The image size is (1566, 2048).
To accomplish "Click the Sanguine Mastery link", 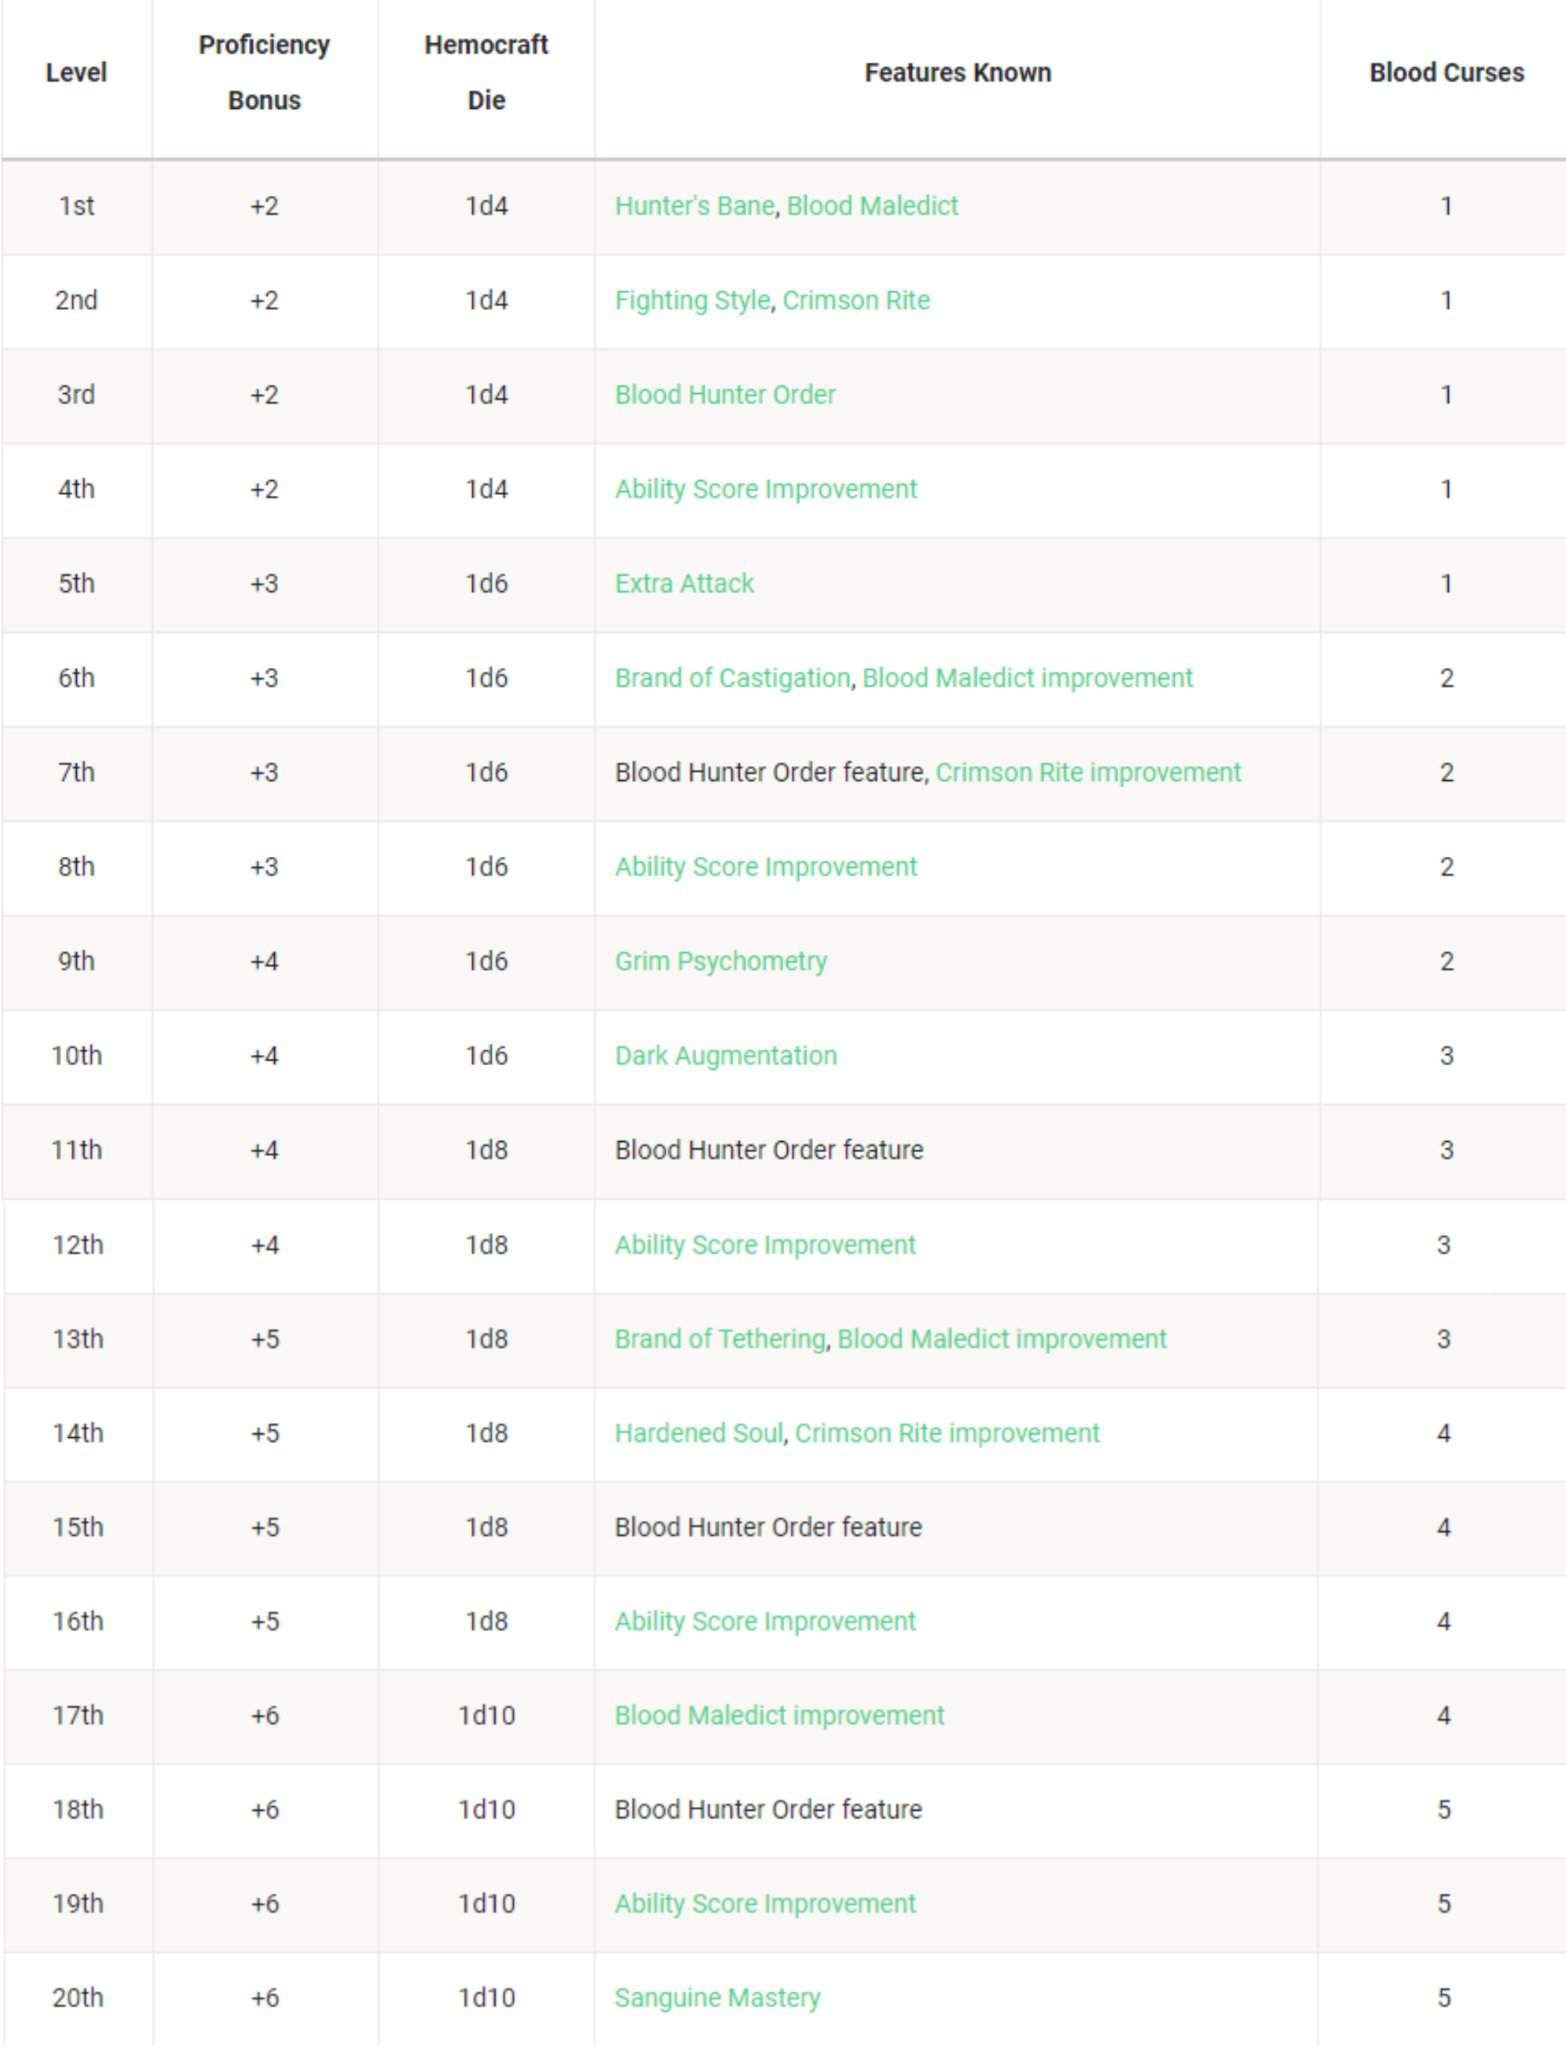I will pos(717,1998).
